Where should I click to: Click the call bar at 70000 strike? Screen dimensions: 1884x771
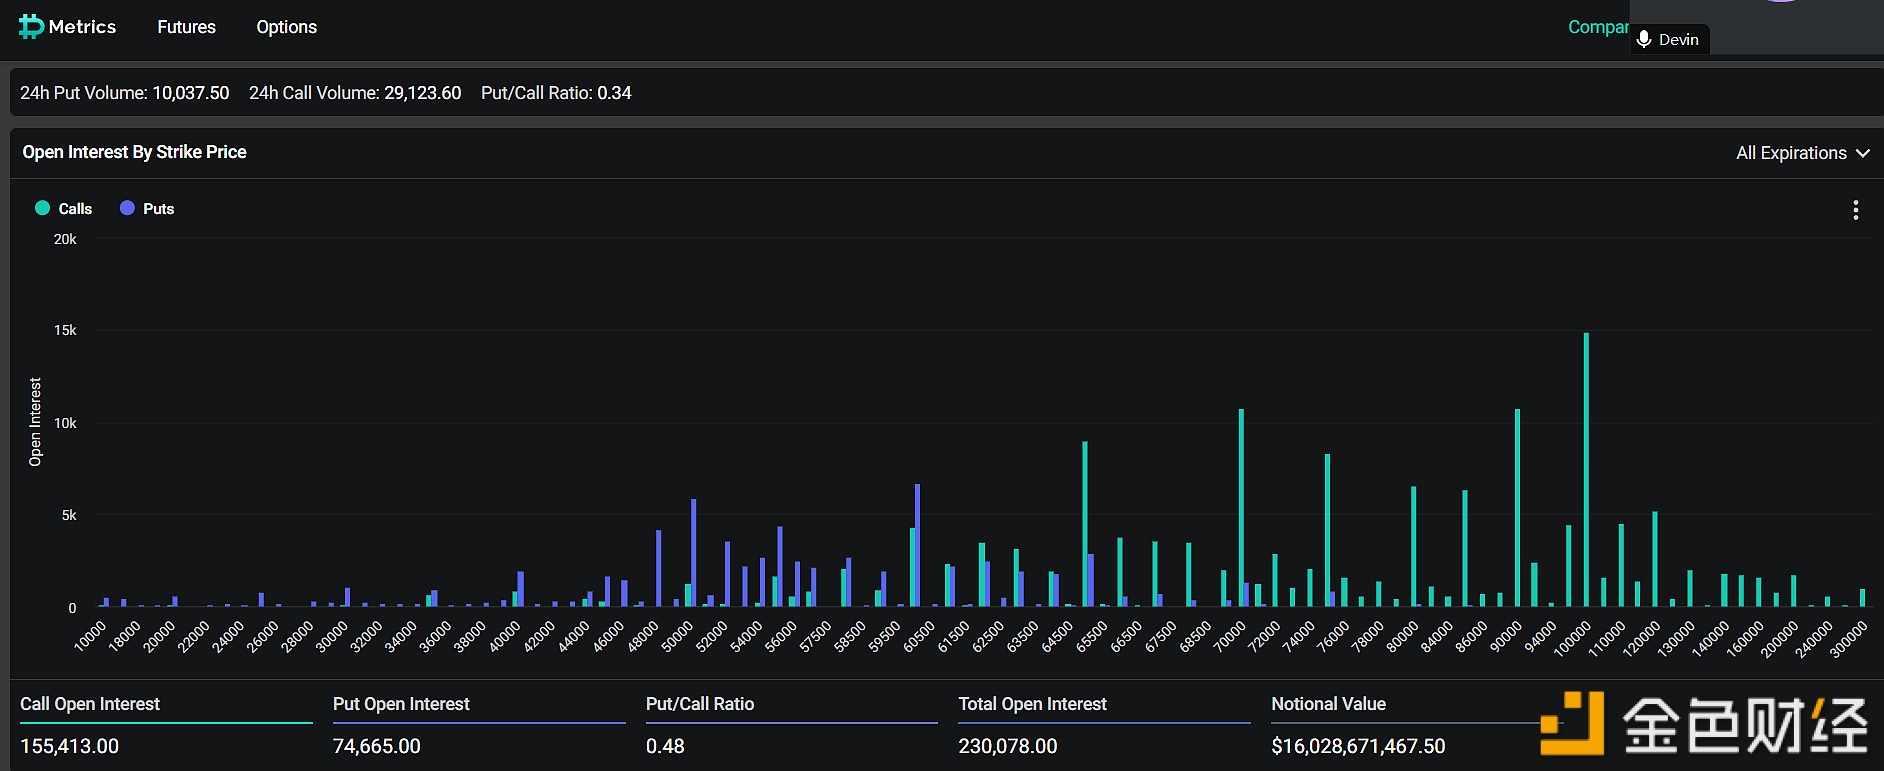click(x=1241, y=508)
